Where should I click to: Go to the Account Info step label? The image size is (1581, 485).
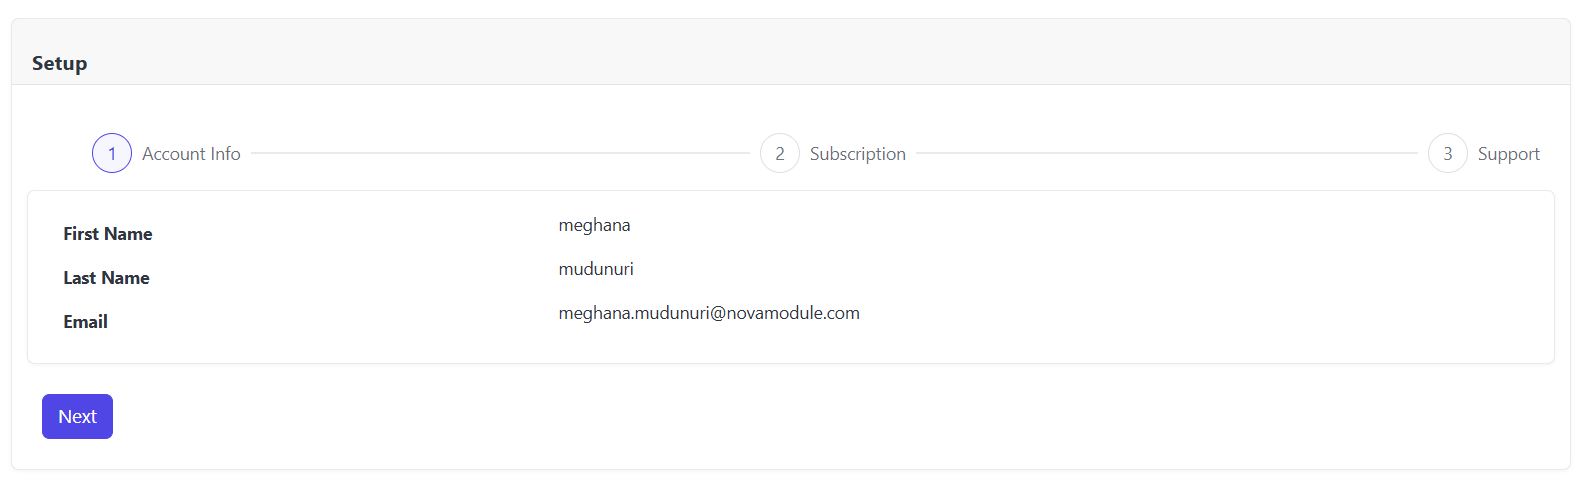coord(191,154)
